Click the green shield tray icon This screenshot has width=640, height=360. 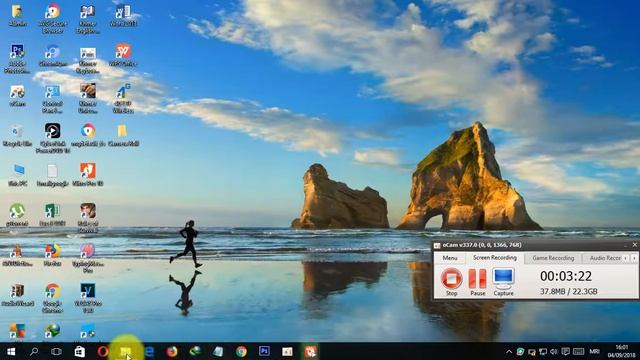(520, 351)
